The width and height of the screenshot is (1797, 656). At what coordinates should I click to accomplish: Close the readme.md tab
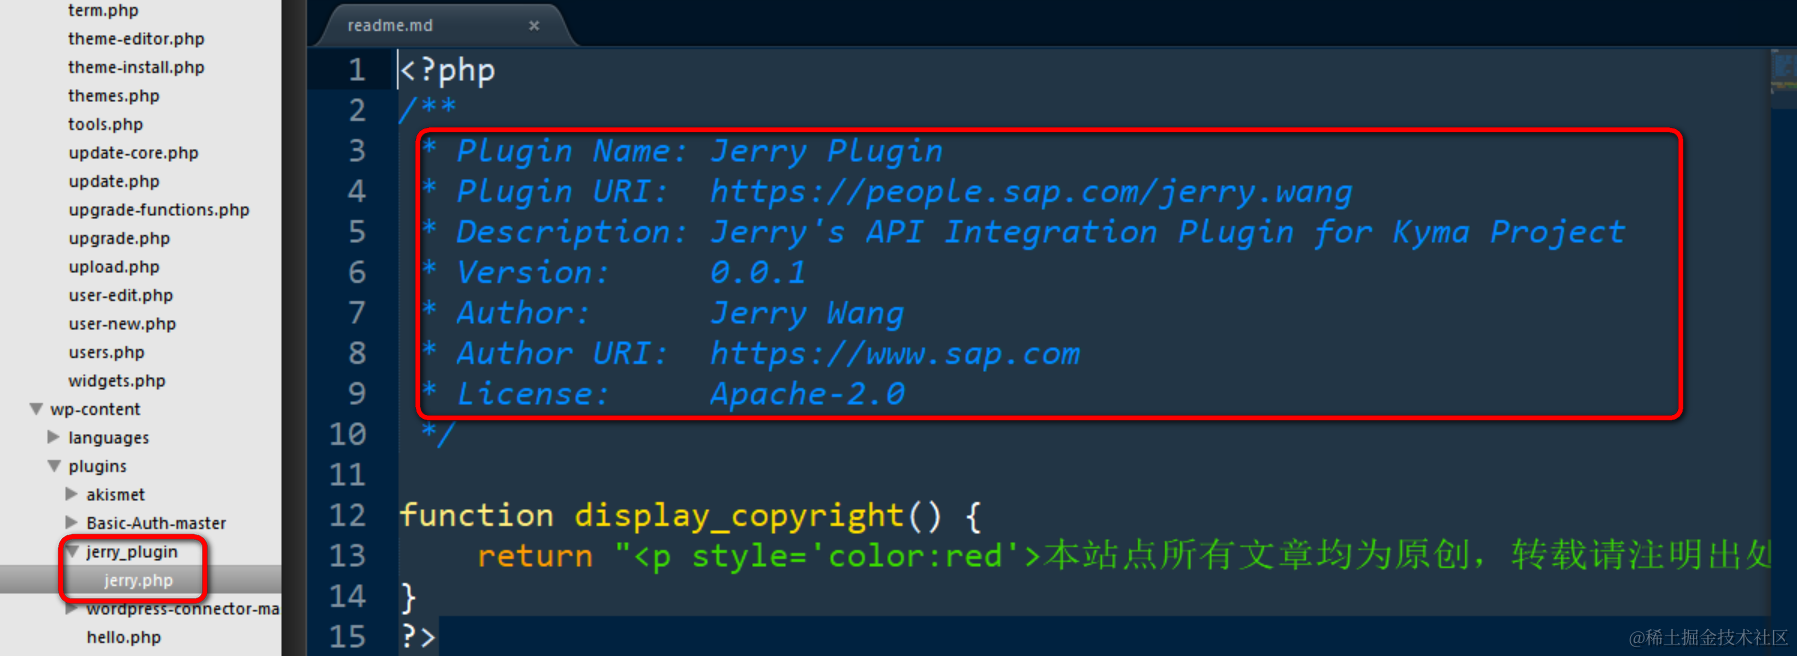click(534, 25)
